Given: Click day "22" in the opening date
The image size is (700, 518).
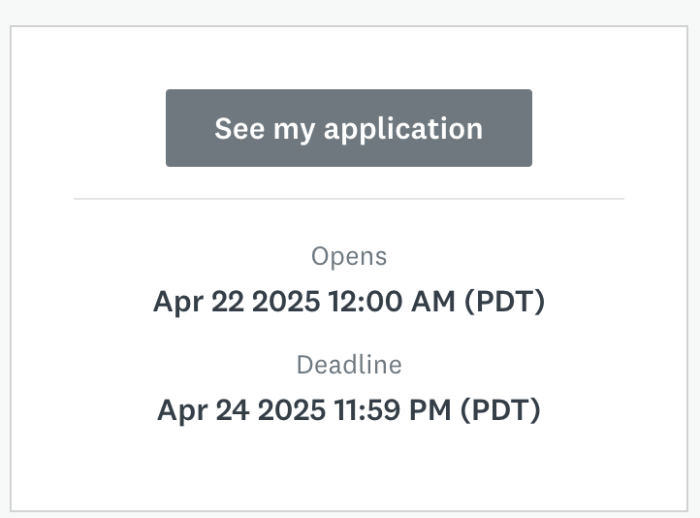Looking at the screenshot, I should coord(225,302).
